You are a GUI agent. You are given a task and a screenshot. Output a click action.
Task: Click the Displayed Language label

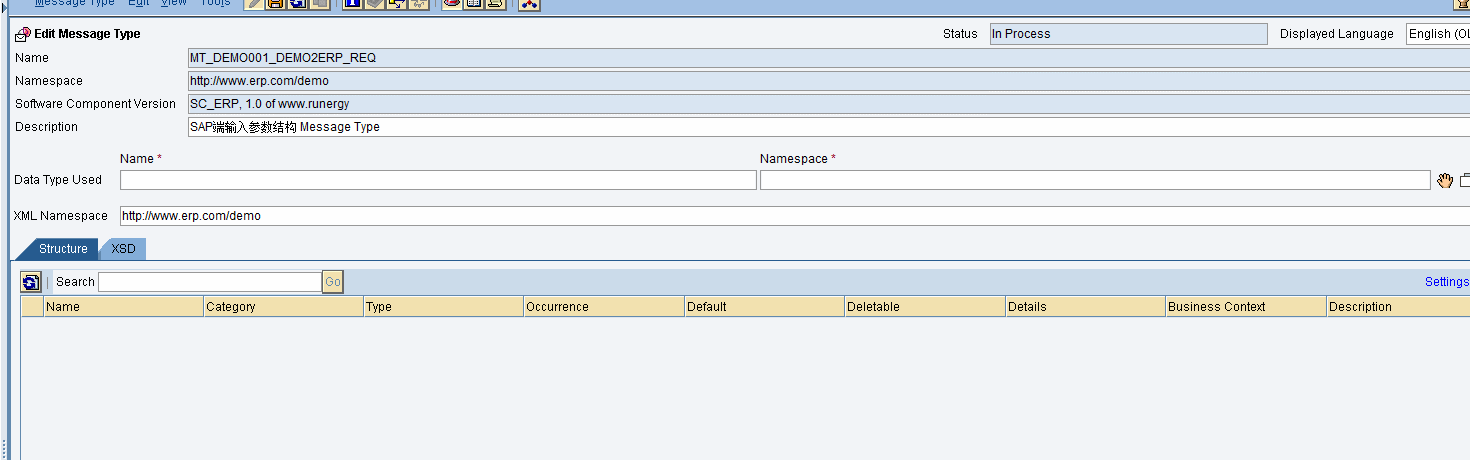pyautogui.click(x=1336, y=34)
